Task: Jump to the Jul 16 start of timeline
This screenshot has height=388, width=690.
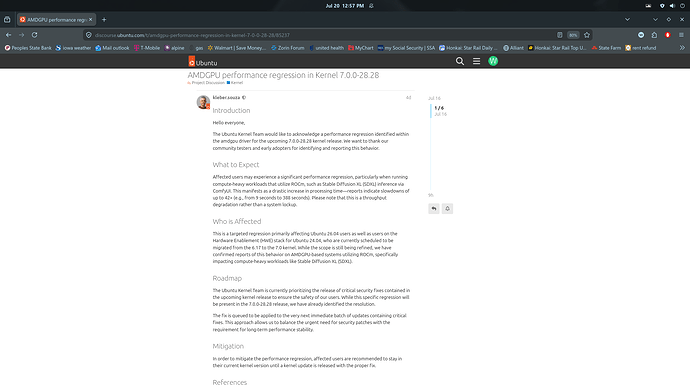Action: pyautogui.click(x=434, y=98)
